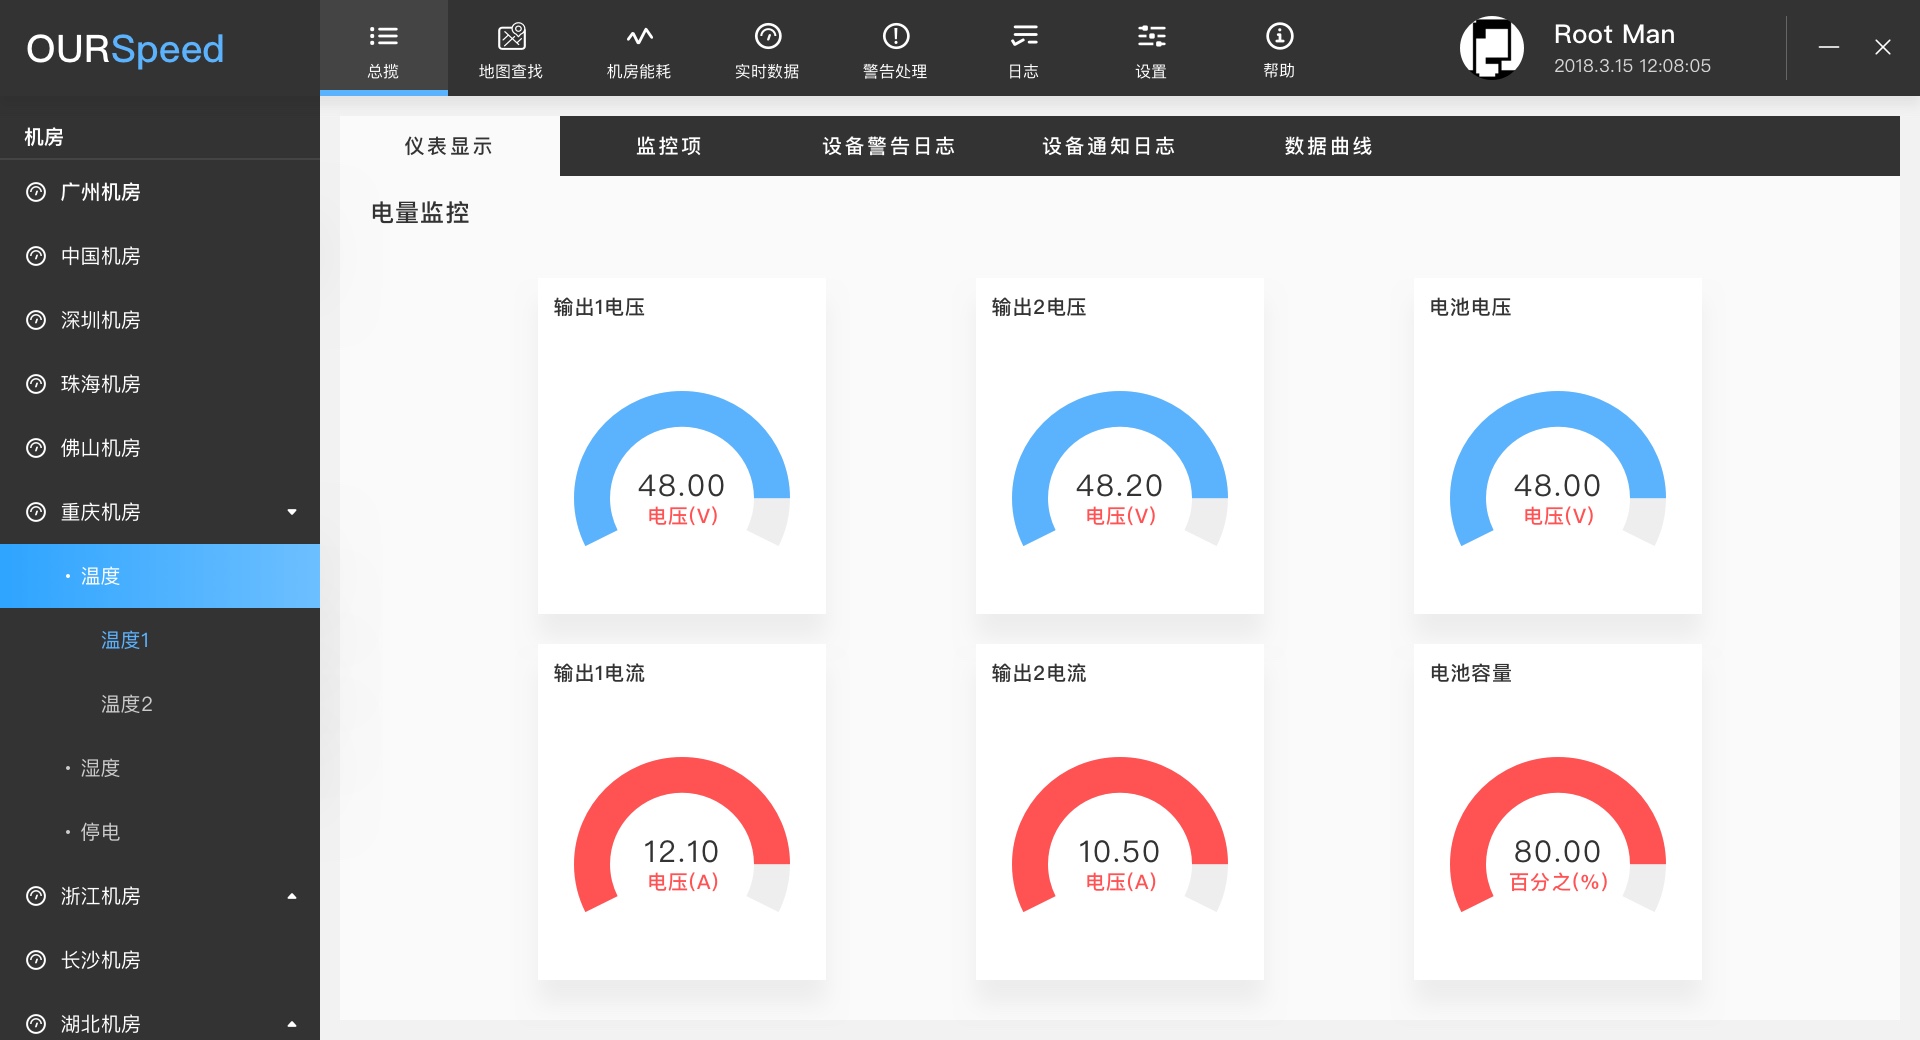Select the 湿度 sidebar item
The width and height of the screenshot is (1920, 1040).
coord(100,768)
